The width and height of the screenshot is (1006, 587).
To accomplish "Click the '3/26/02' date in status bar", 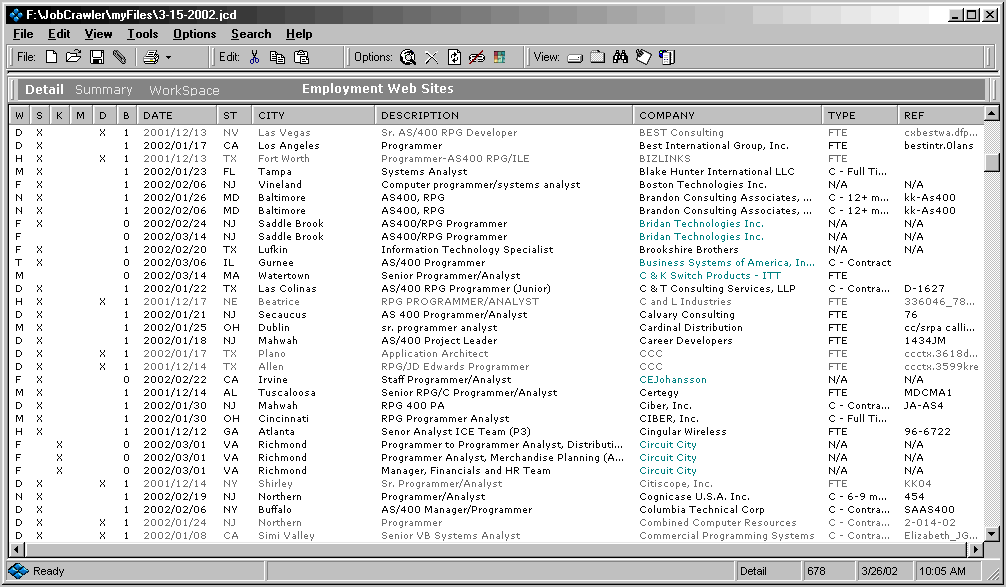I will (x=879, y=571).
